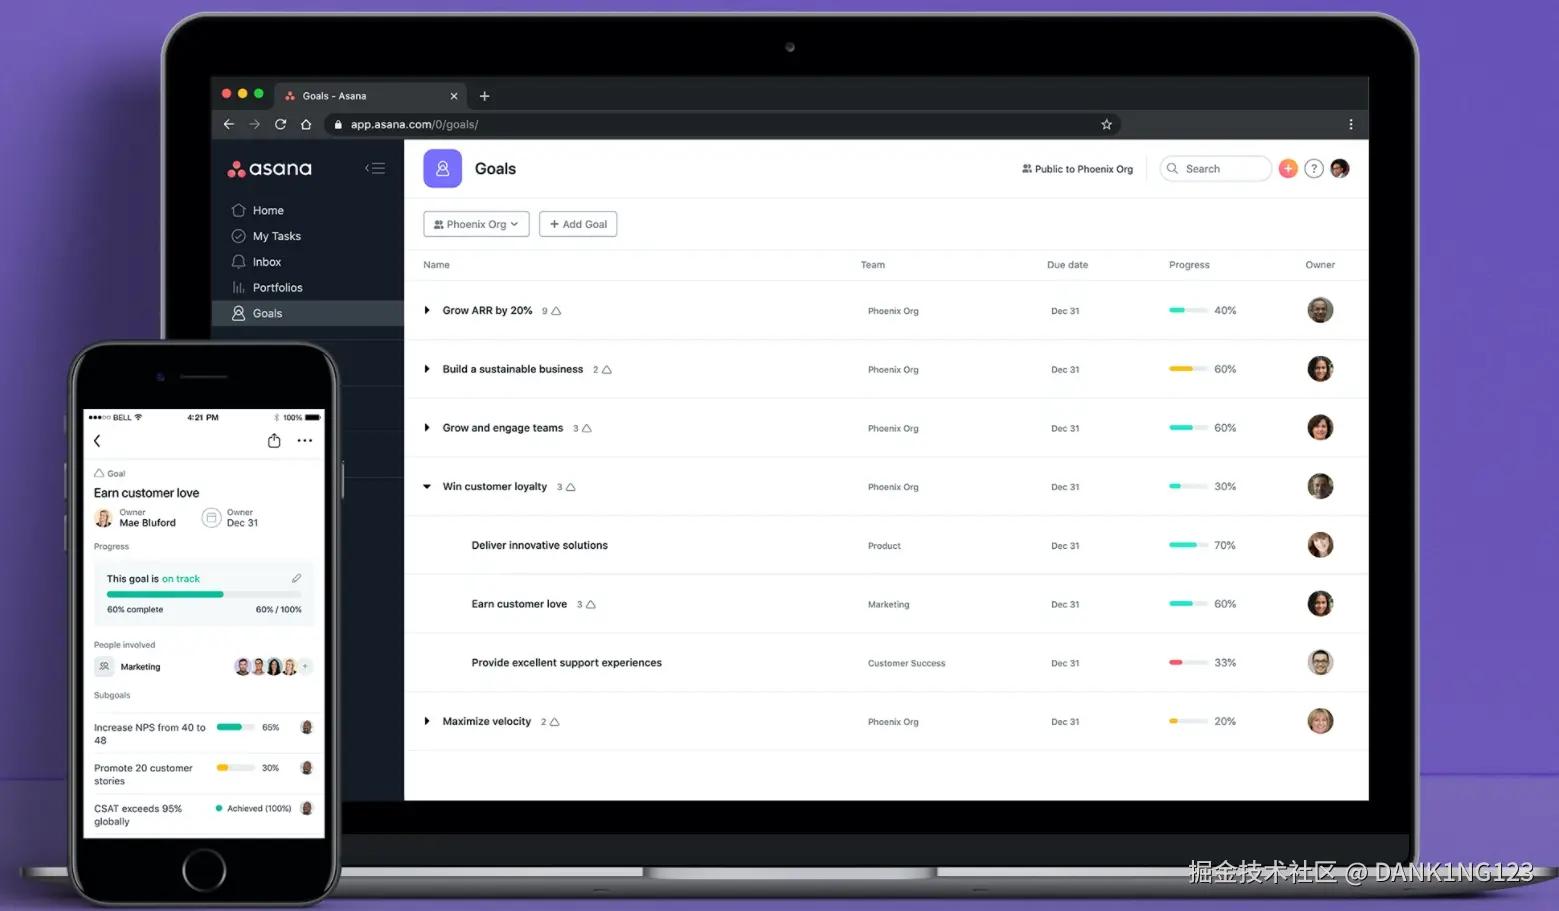This screenshot has width=1559, height=911.
Task: Click subgoal icon beside Win customer loyalty
Action: [x=571, y=487]
